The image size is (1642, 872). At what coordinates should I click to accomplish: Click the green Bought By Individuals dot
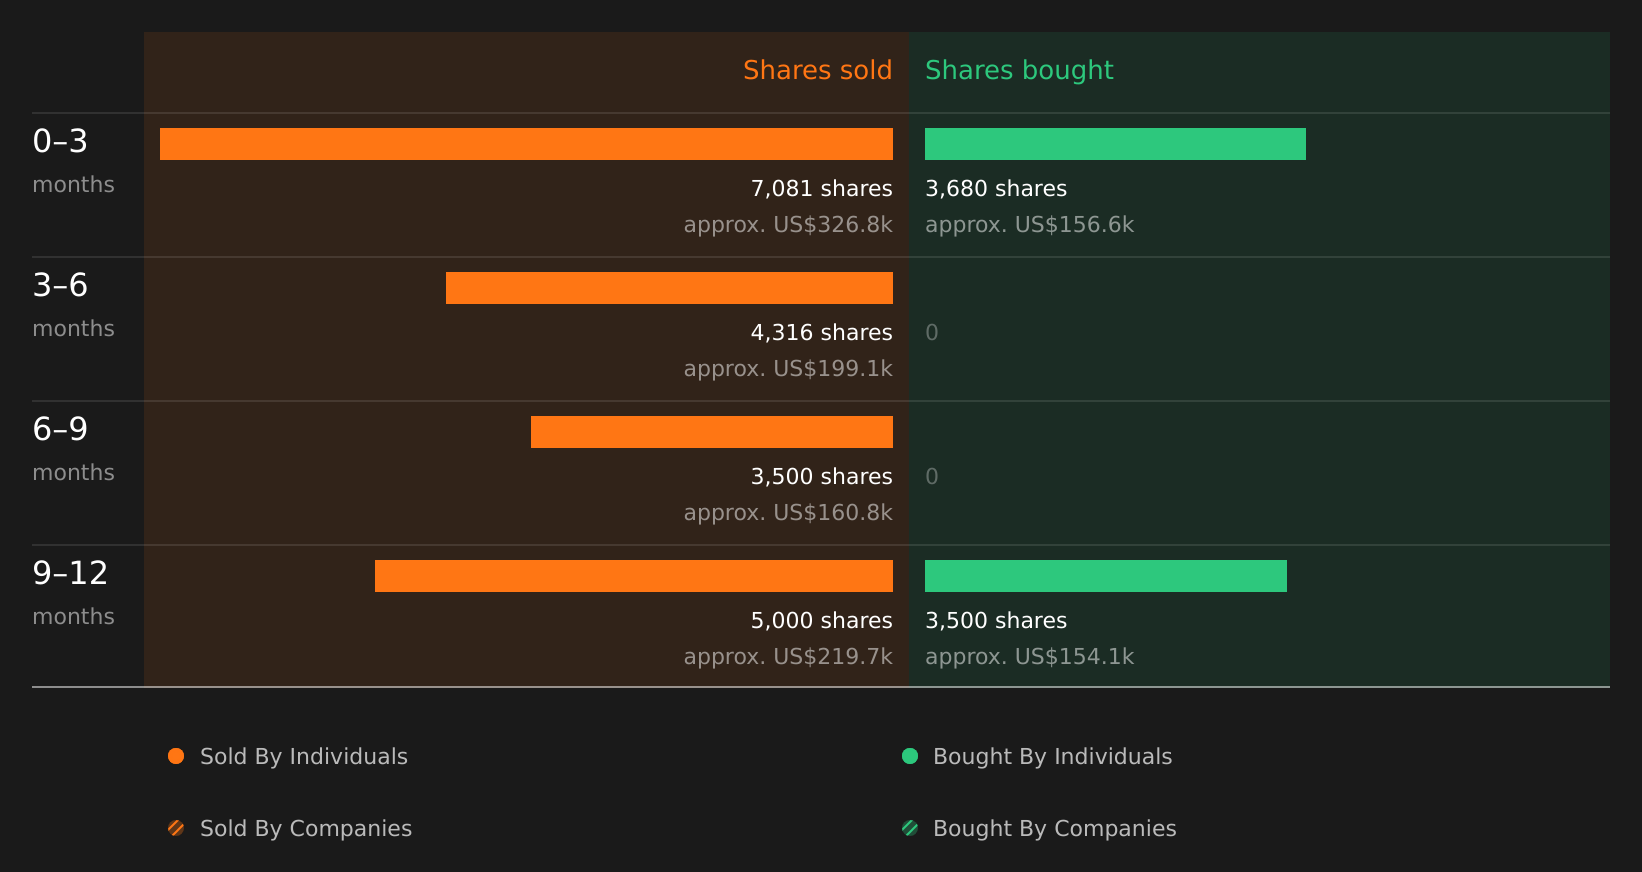click(910, 756)
